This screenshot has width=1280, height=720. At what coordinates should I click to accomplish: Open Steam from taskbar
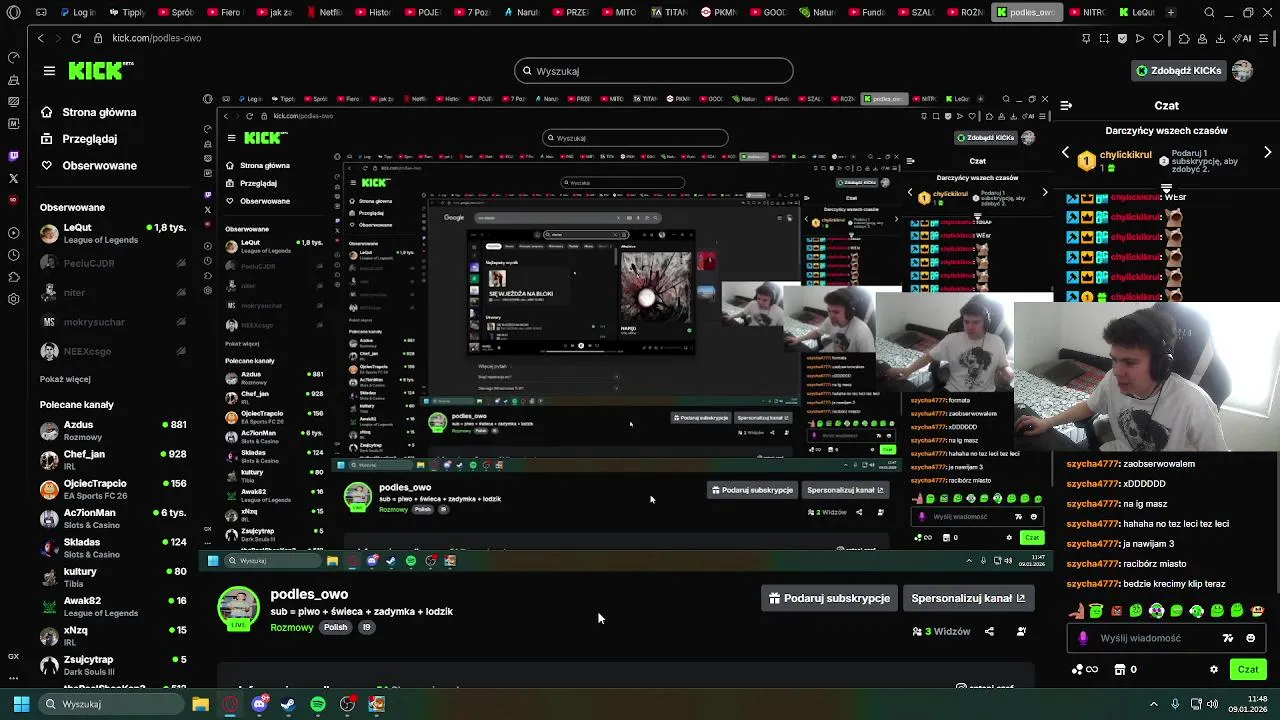click(288, 704)
